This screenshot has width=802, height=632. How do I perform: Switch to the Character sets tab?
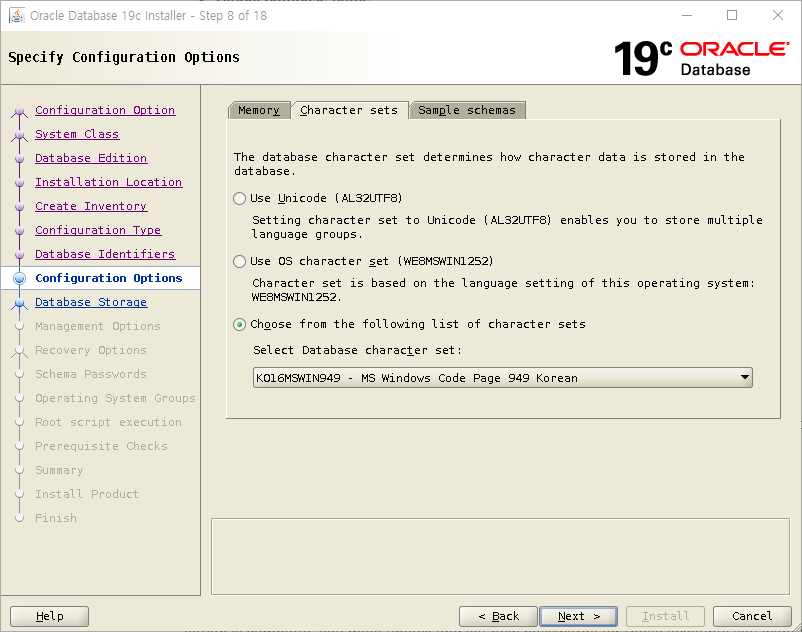pyautogui.click(x=349, y=110)
